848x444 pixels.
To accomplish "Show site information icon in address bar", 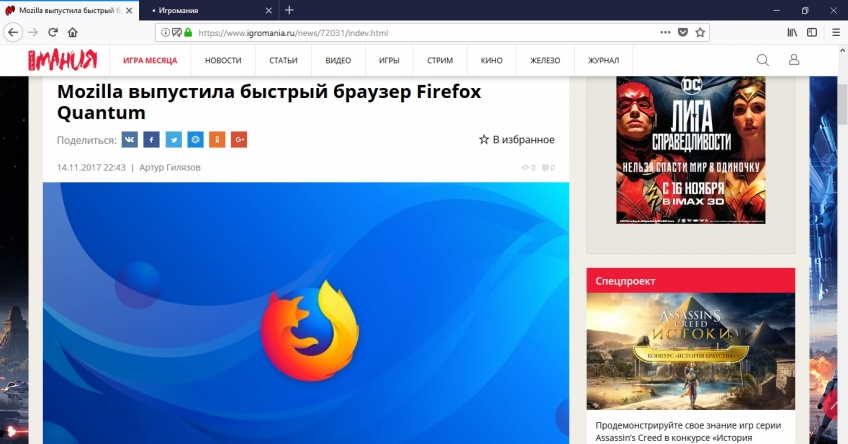I will pos(165,32).
